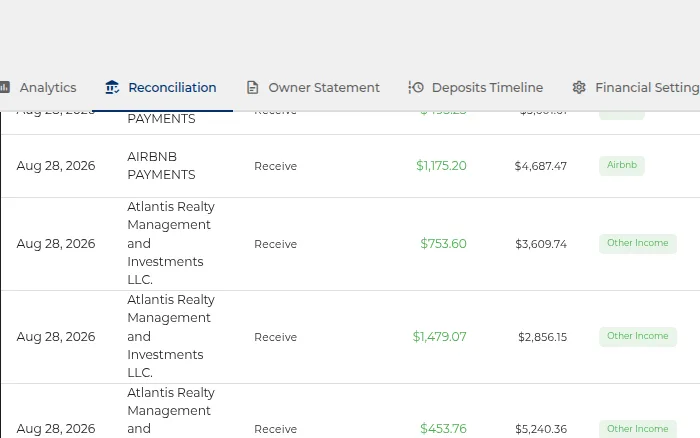Image resolution: width=700 pixels, height=438 pixels.
Task: Select the $753.60 amount
Action: [443, 244]
